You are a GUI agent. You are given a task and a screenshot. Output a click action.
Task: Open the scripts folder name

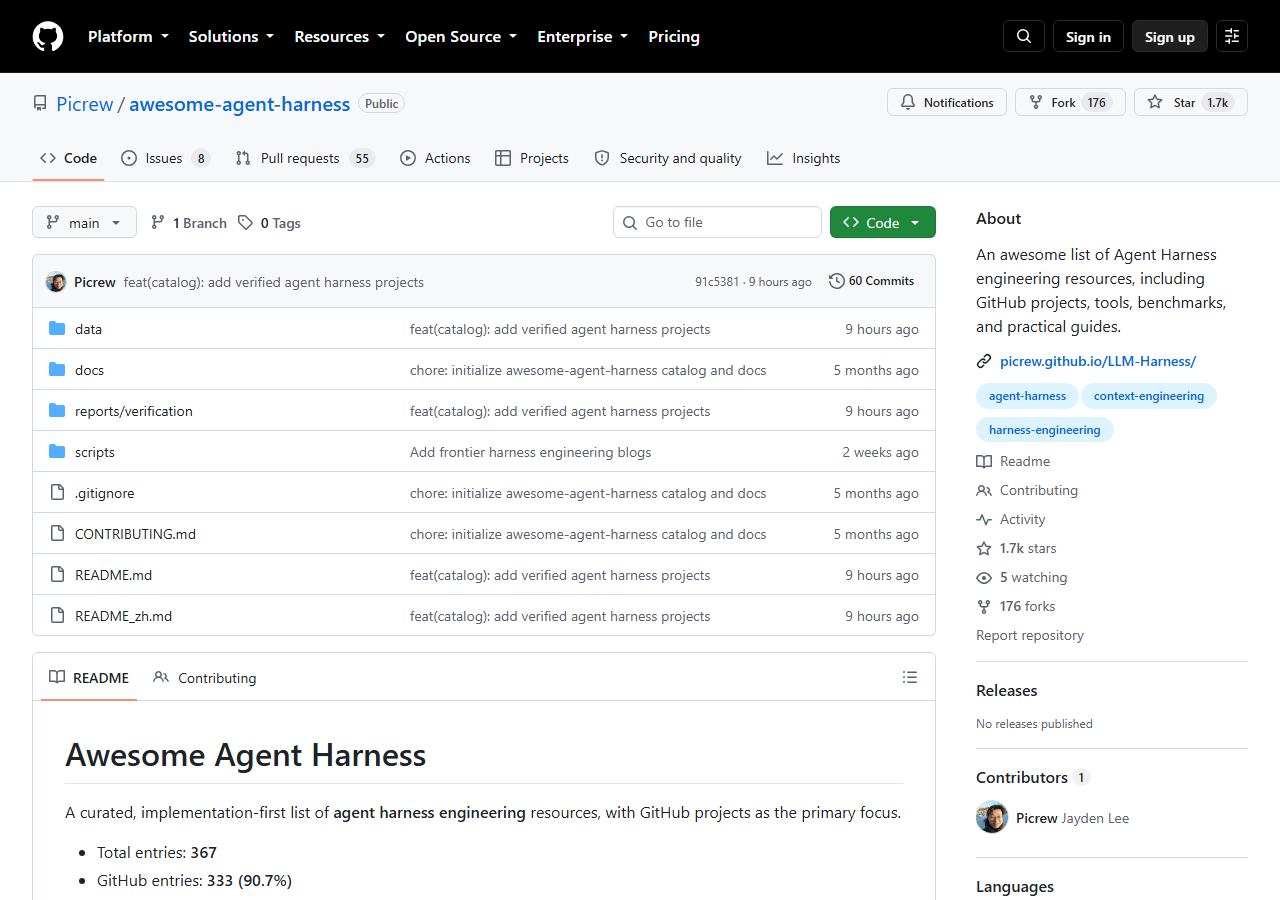[x=95, y=452]
